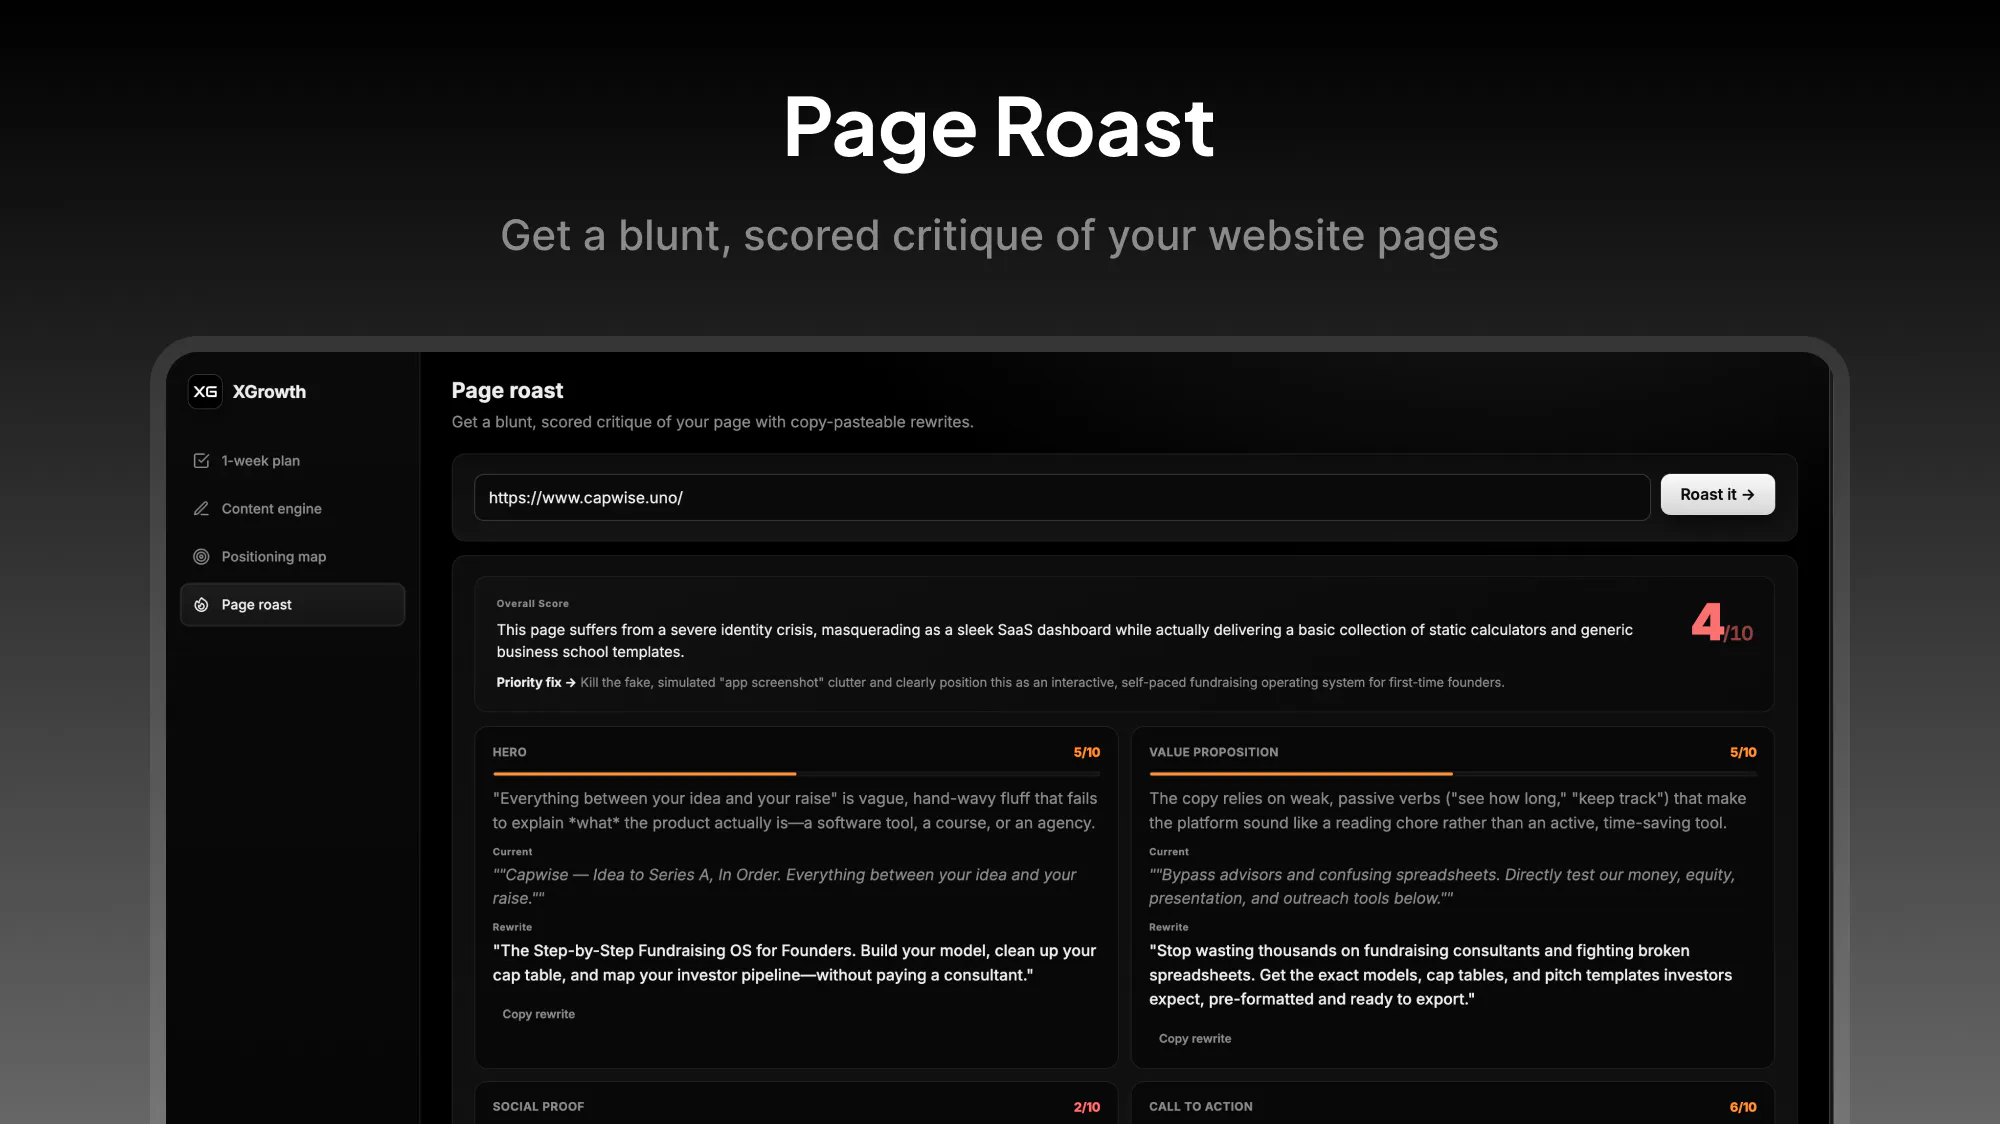The image size is (2000, 1124).
Task: Click the large Page Roast banner title
Action: click(x=999, y=128)
